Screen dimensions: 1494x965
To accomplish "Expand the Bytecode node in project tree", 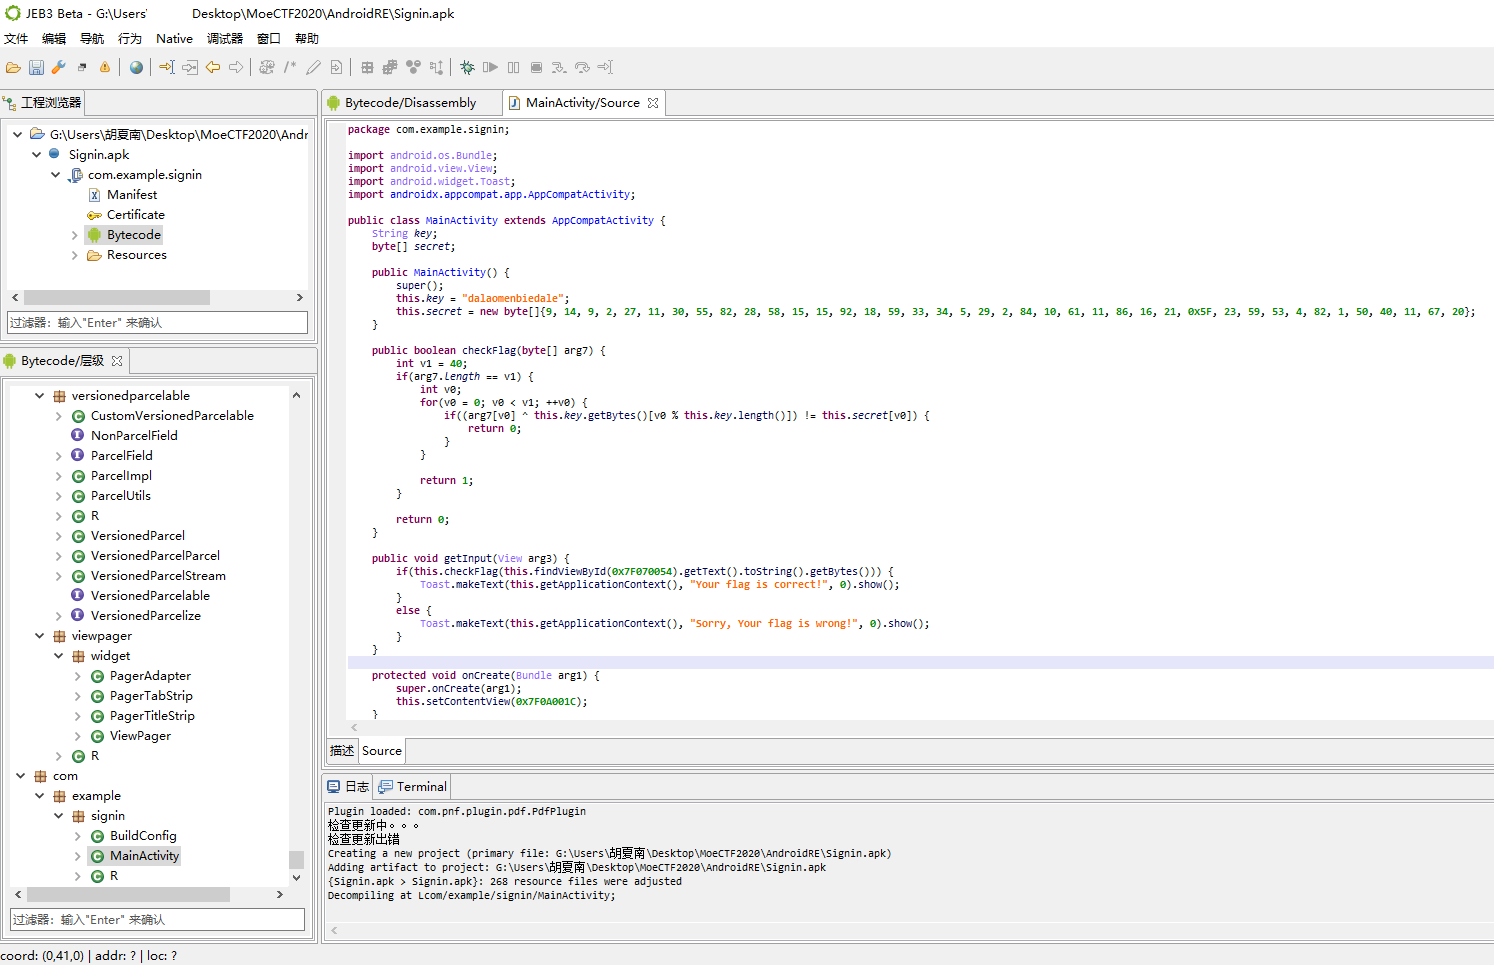I will coord(75,235).
